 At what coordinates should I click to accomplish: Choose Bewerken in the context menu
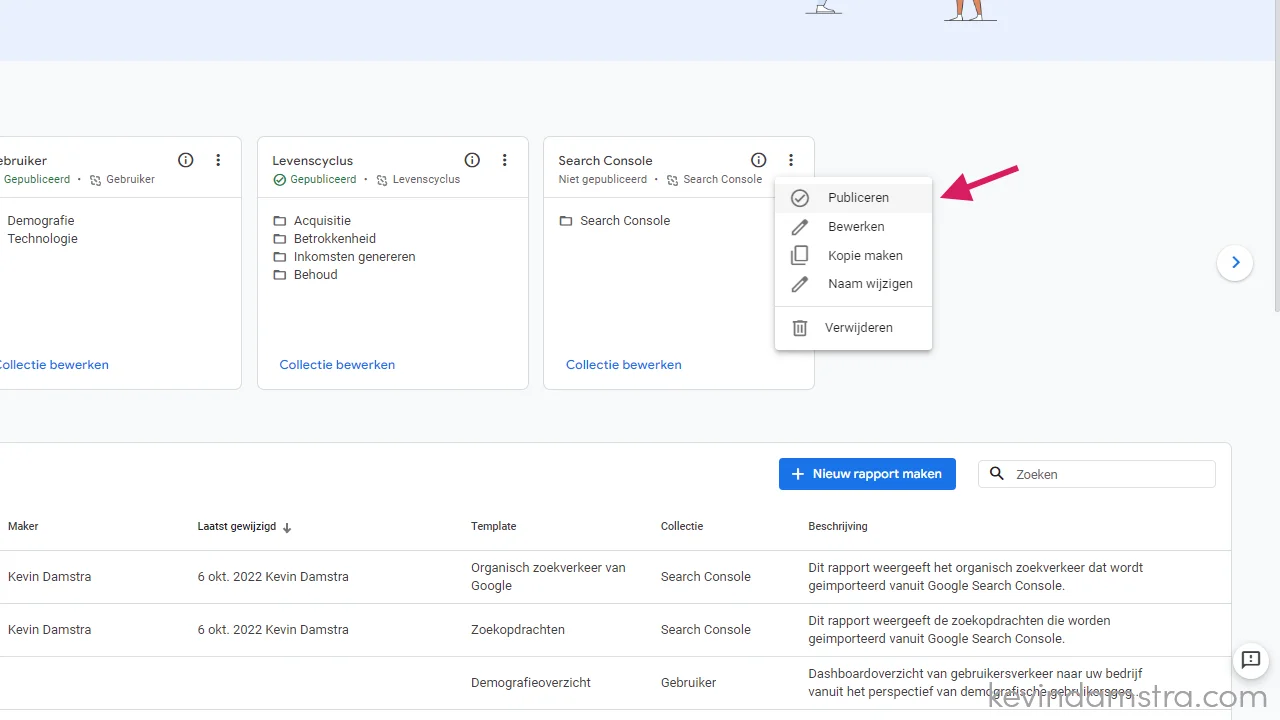point(853,227)
